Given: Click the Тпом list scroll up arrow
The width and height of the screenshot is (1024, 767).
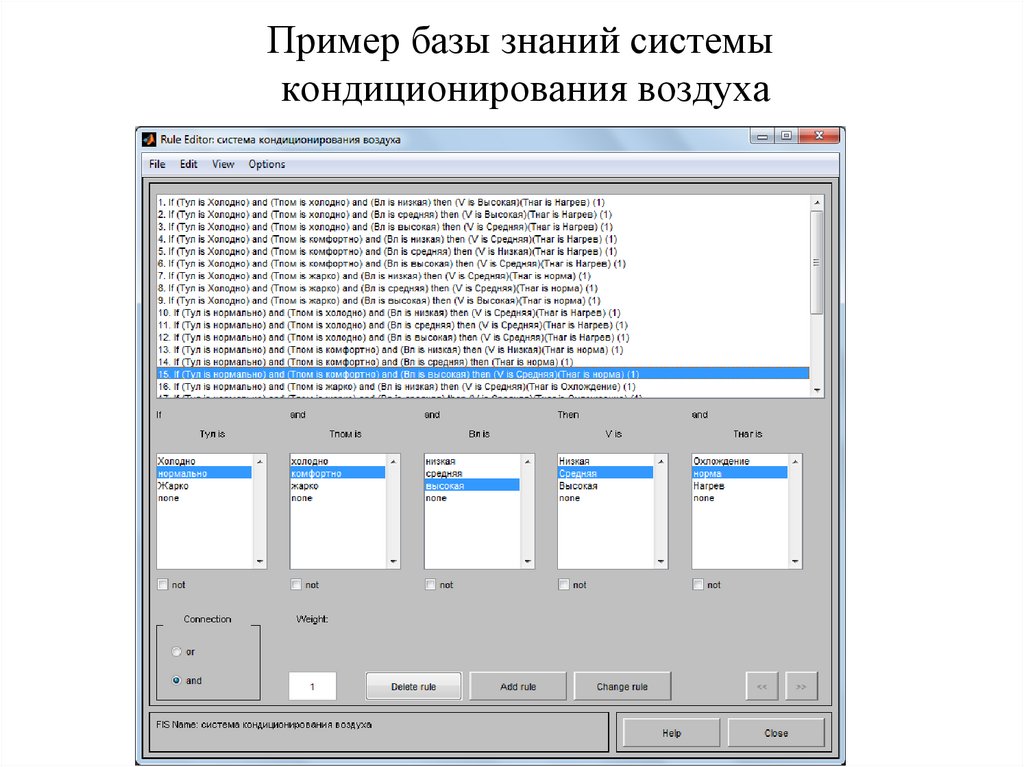Looking at the screenshot, I should (x=393, y=461).
